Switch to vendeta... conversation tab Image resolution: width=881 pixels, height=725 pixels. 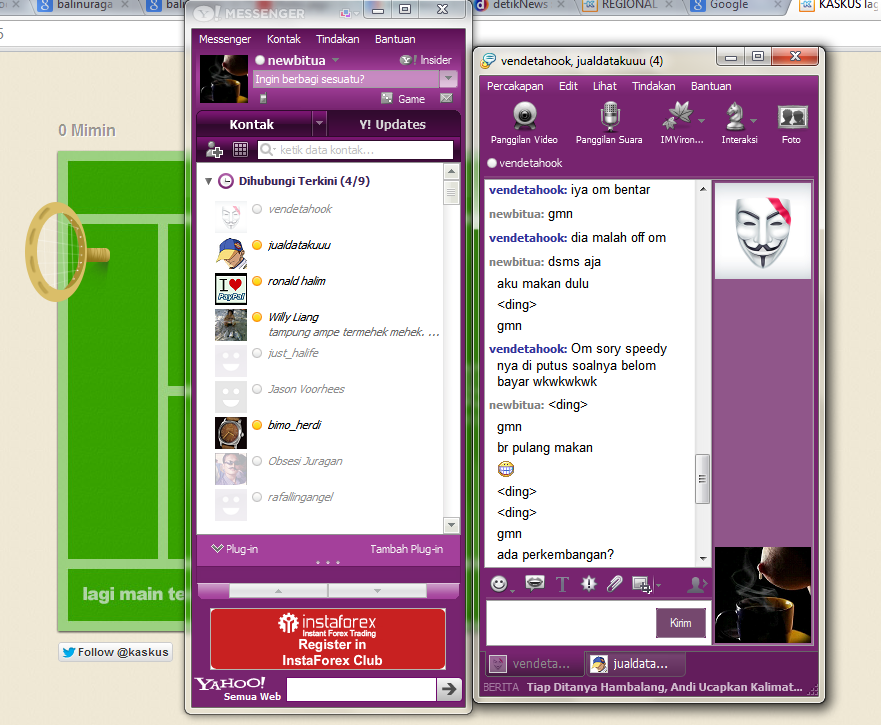[534, 664]
